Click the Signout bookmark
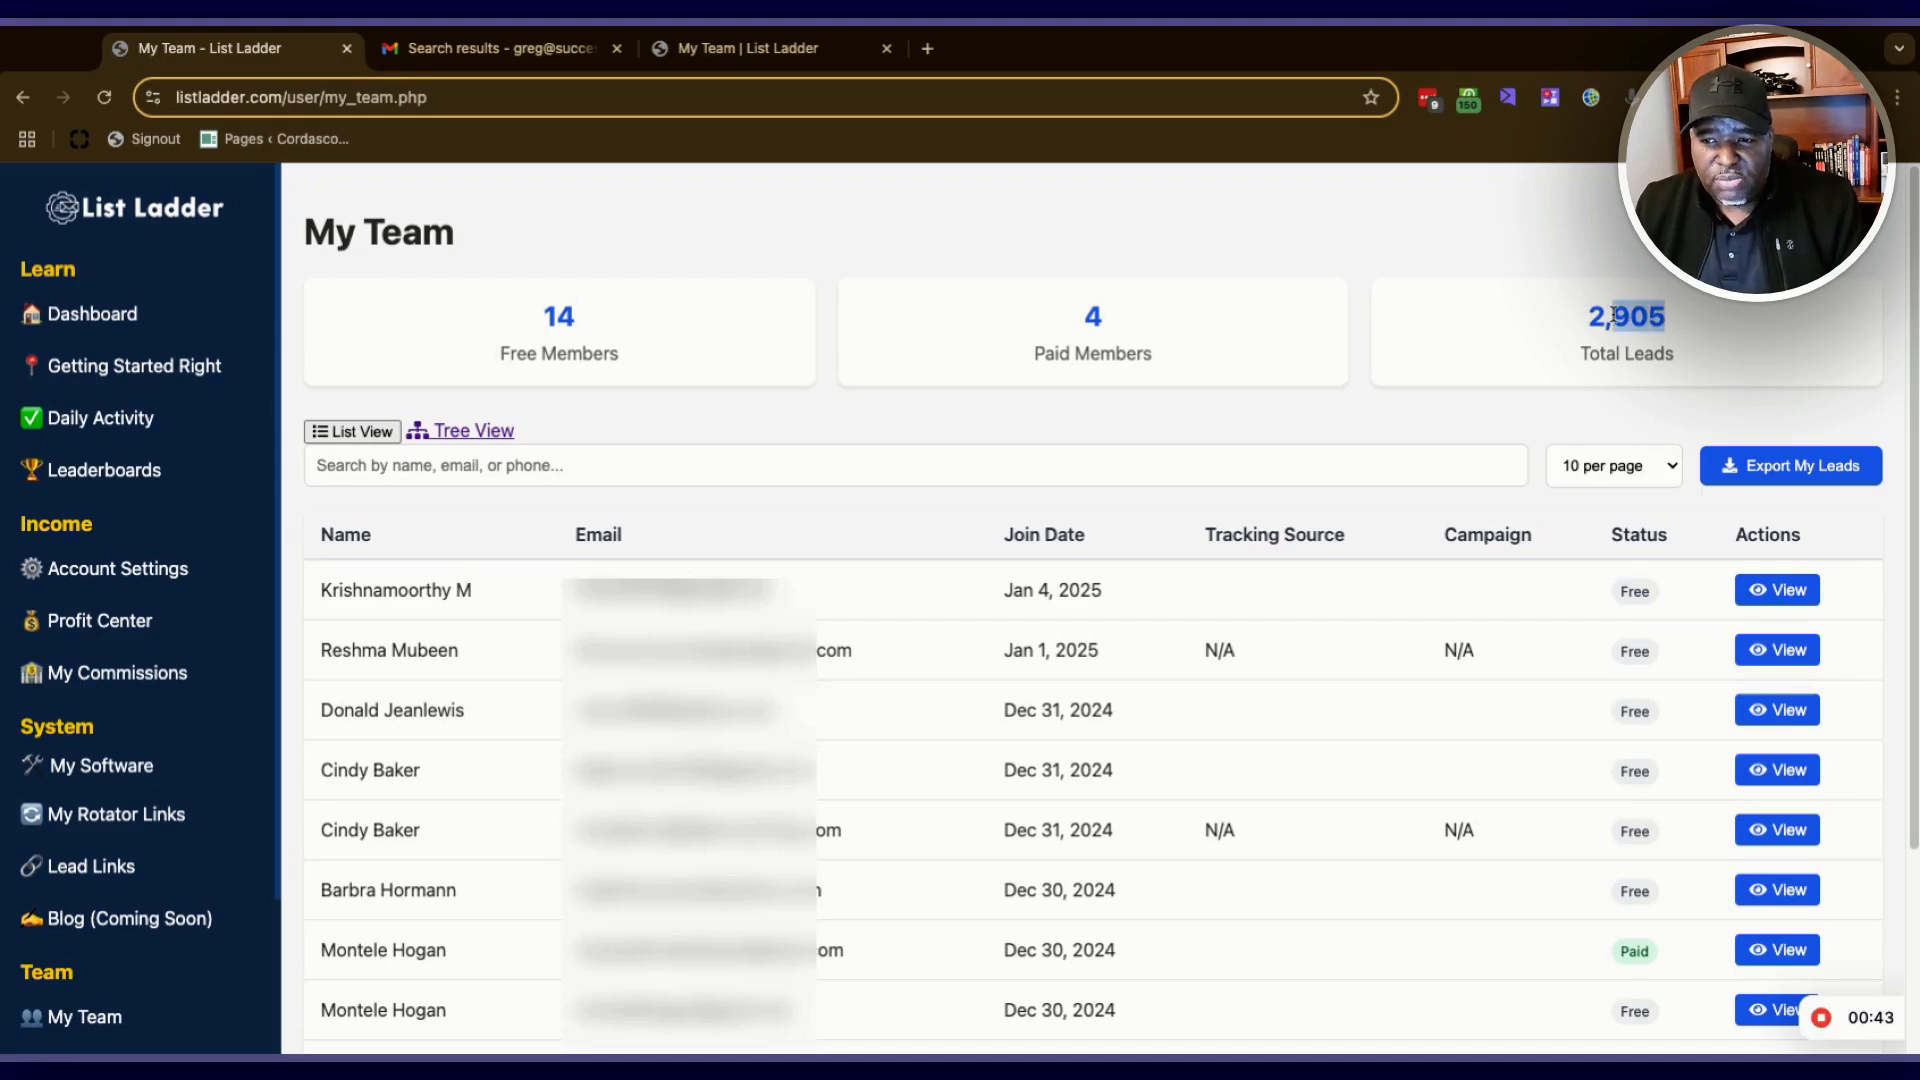The image size is (1920, 1080). pyautogui.click(x=144, y=139)
